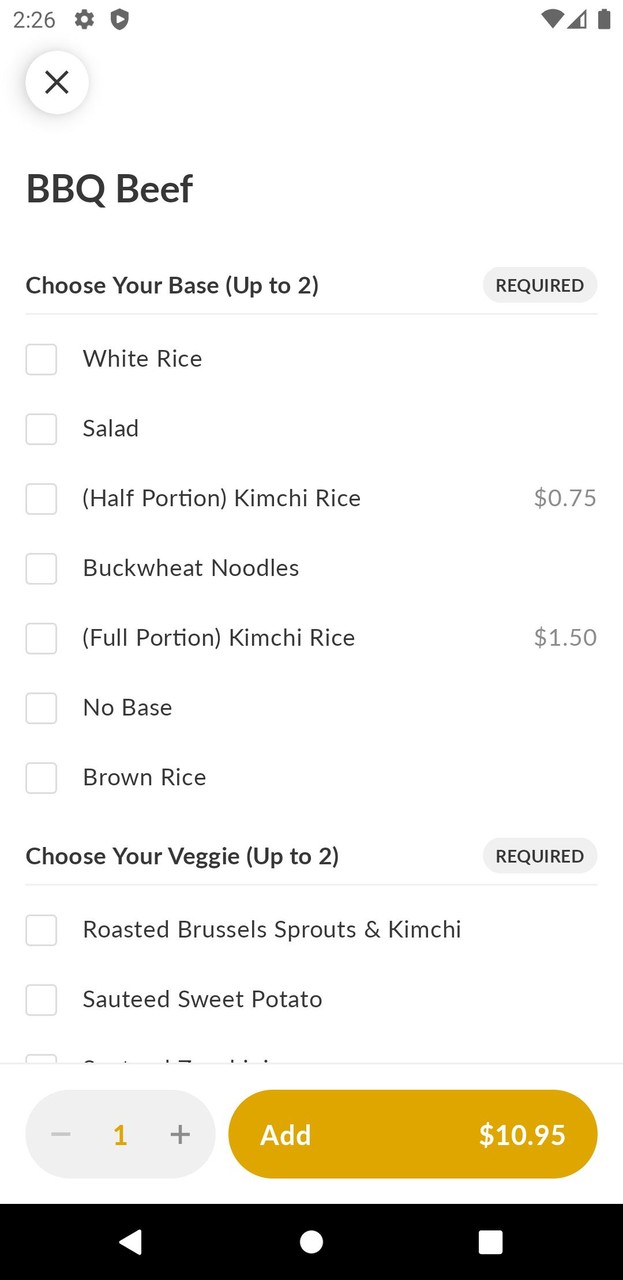This screenshot has height=1280, width=623.
Task: Select (Full Portion) Kimchi Rice
Action: coord(41,638)
